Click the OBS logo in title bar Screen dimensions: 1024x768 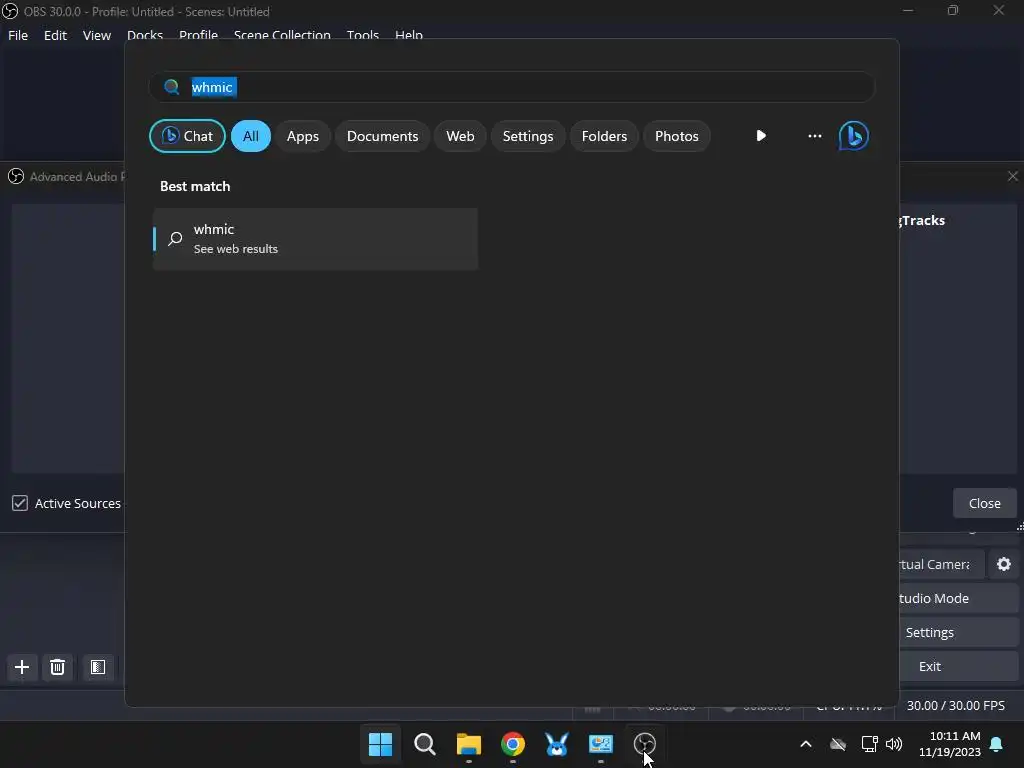pos(10,11)
